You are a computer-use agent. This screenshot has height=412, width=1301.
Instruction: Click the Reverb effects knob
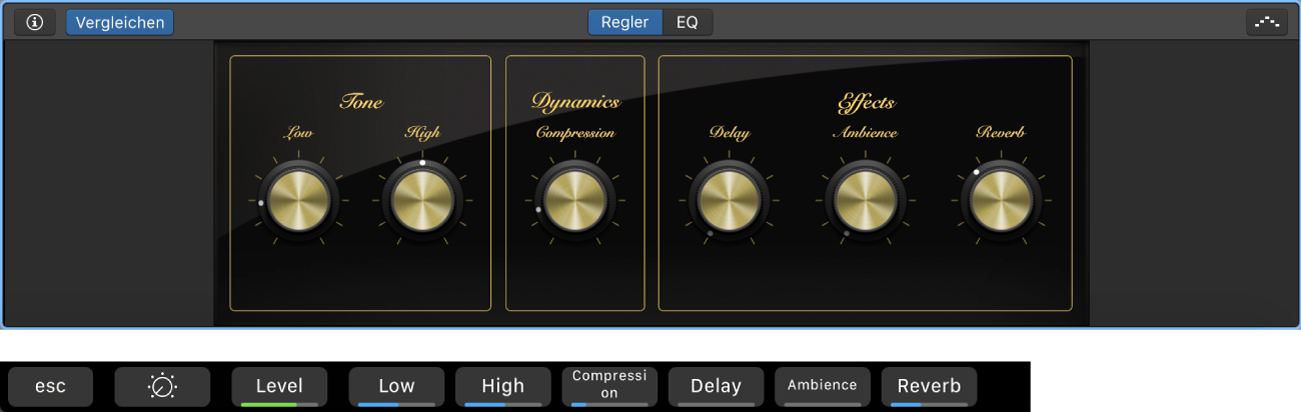tap(1002, 201)
